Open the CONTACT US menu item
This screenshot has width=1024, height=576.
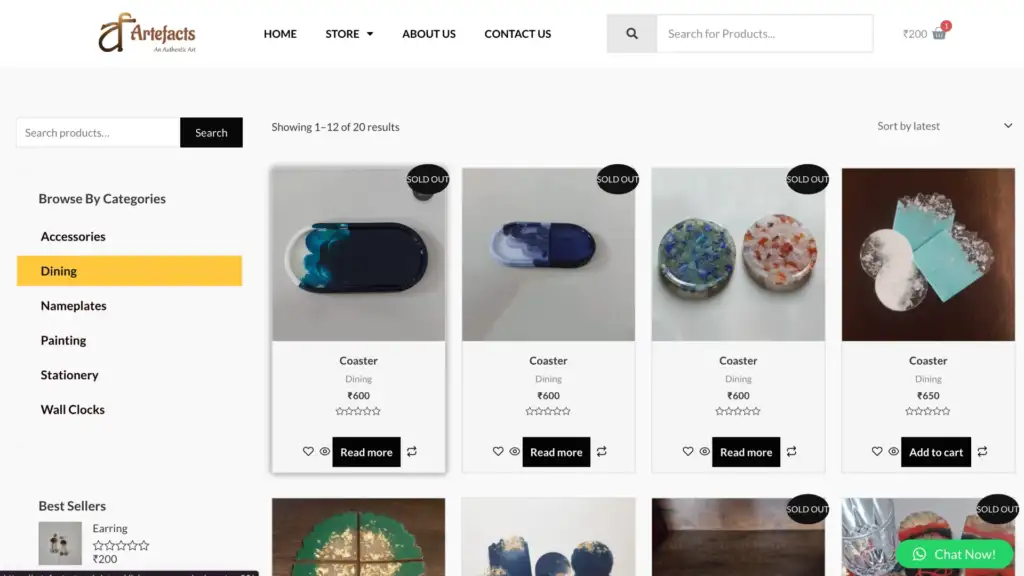(517, 33)
